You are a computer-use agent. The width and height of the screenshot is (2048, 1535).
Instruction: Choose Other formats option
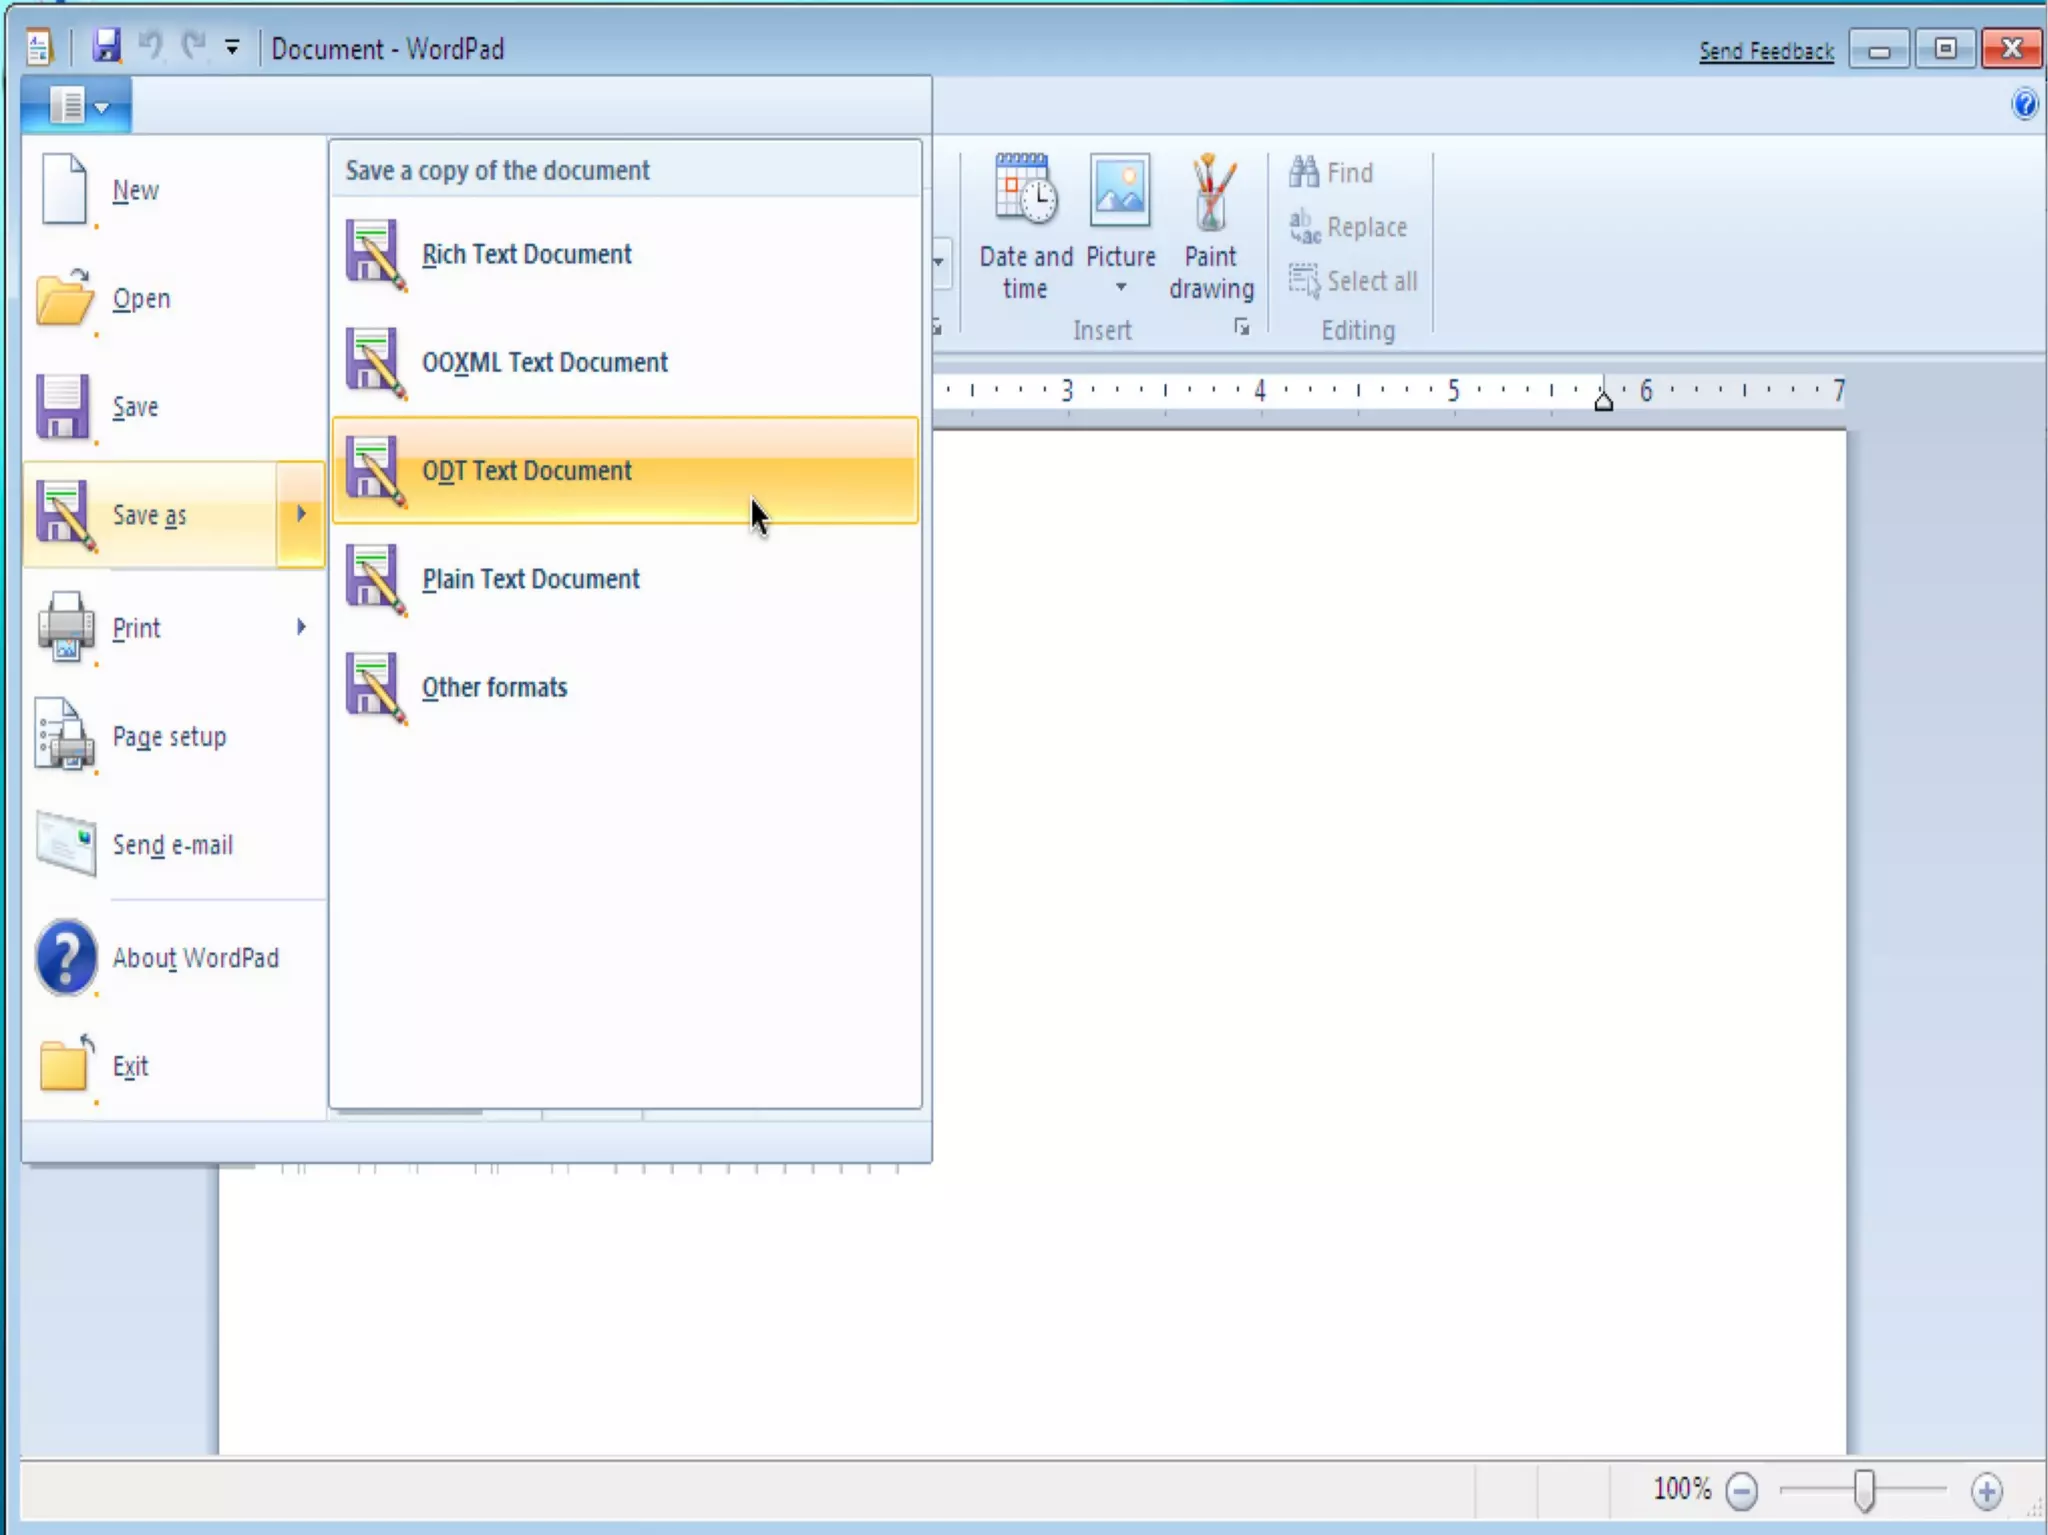(625, 687)
